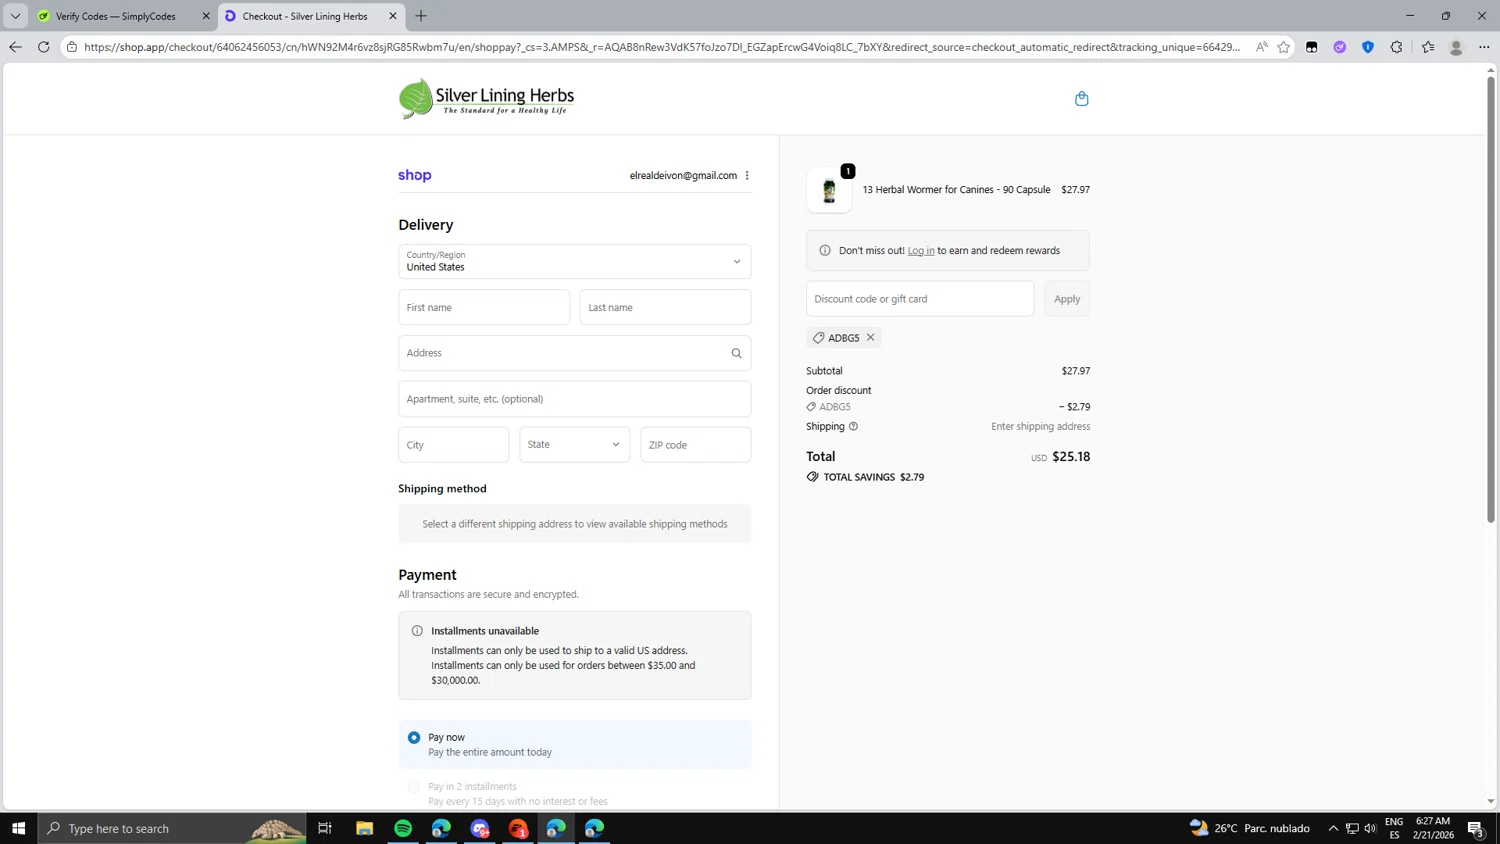Expand the Country/Region dropdown

575,262
